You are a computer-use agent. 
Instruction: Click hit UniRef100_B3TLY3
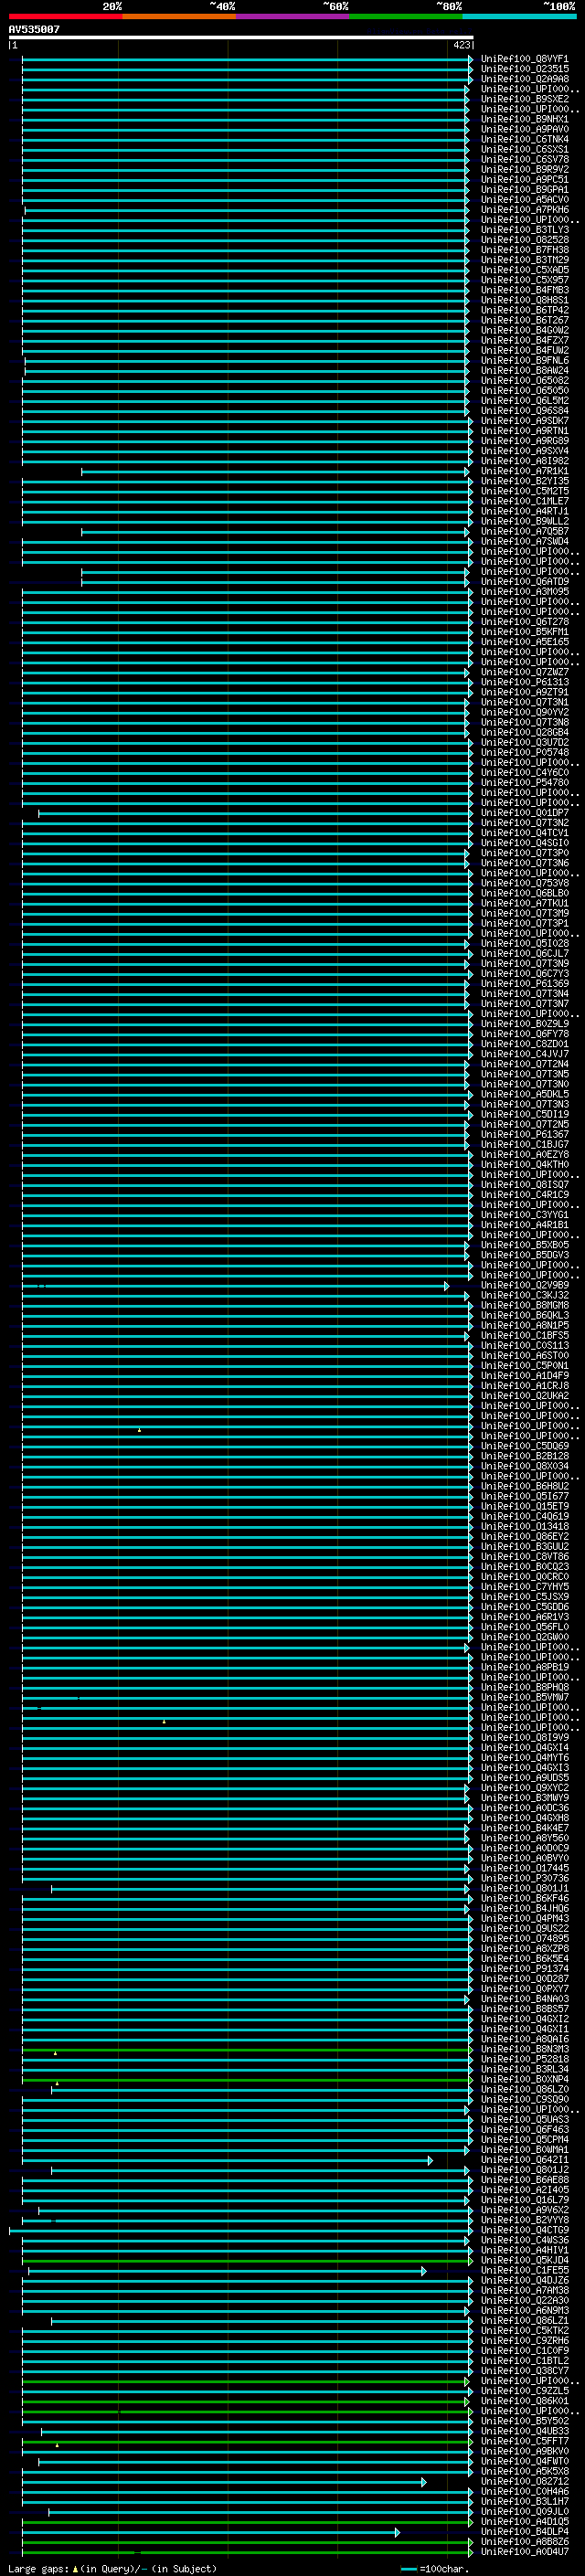(524, 230)
